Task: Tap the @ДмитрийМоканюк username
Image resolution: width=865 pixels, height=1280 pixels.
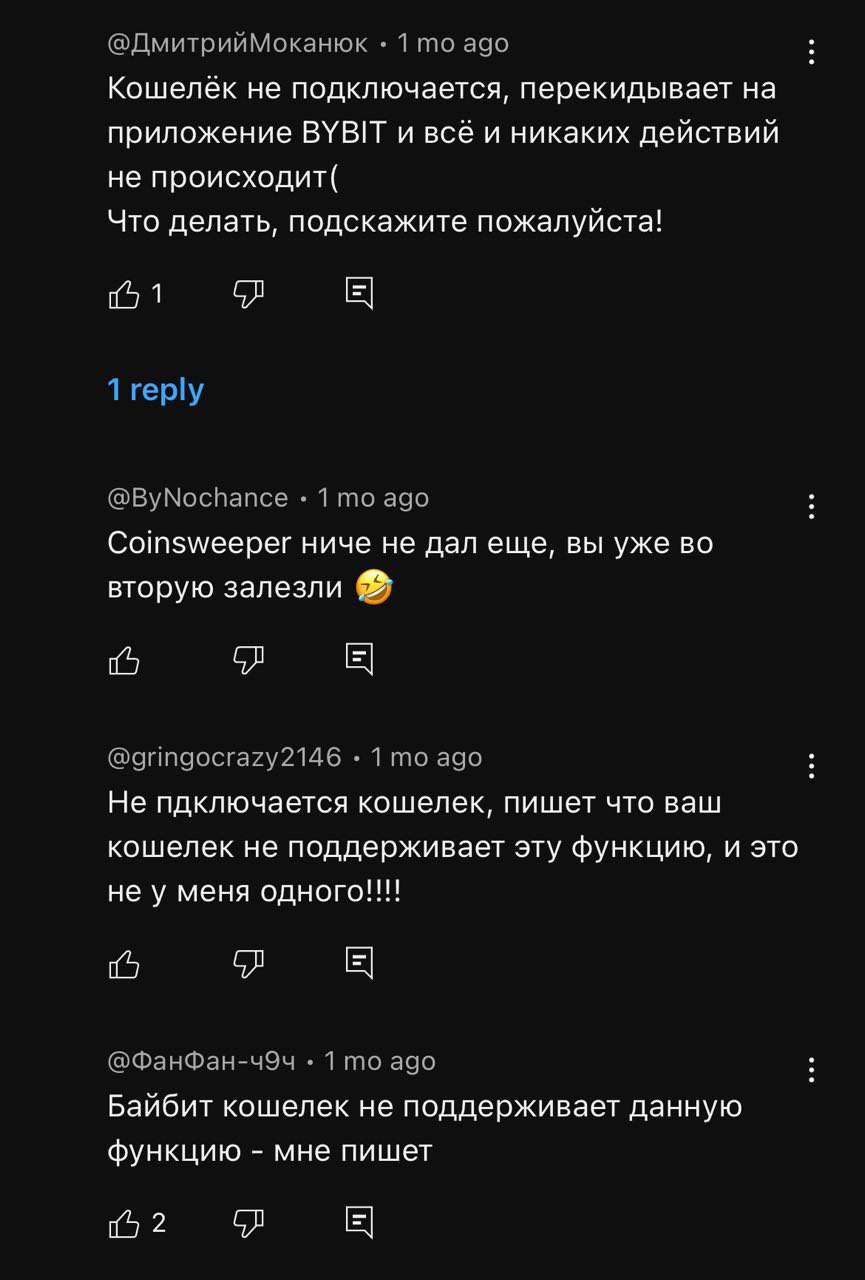Action: (x=238, y=43)
